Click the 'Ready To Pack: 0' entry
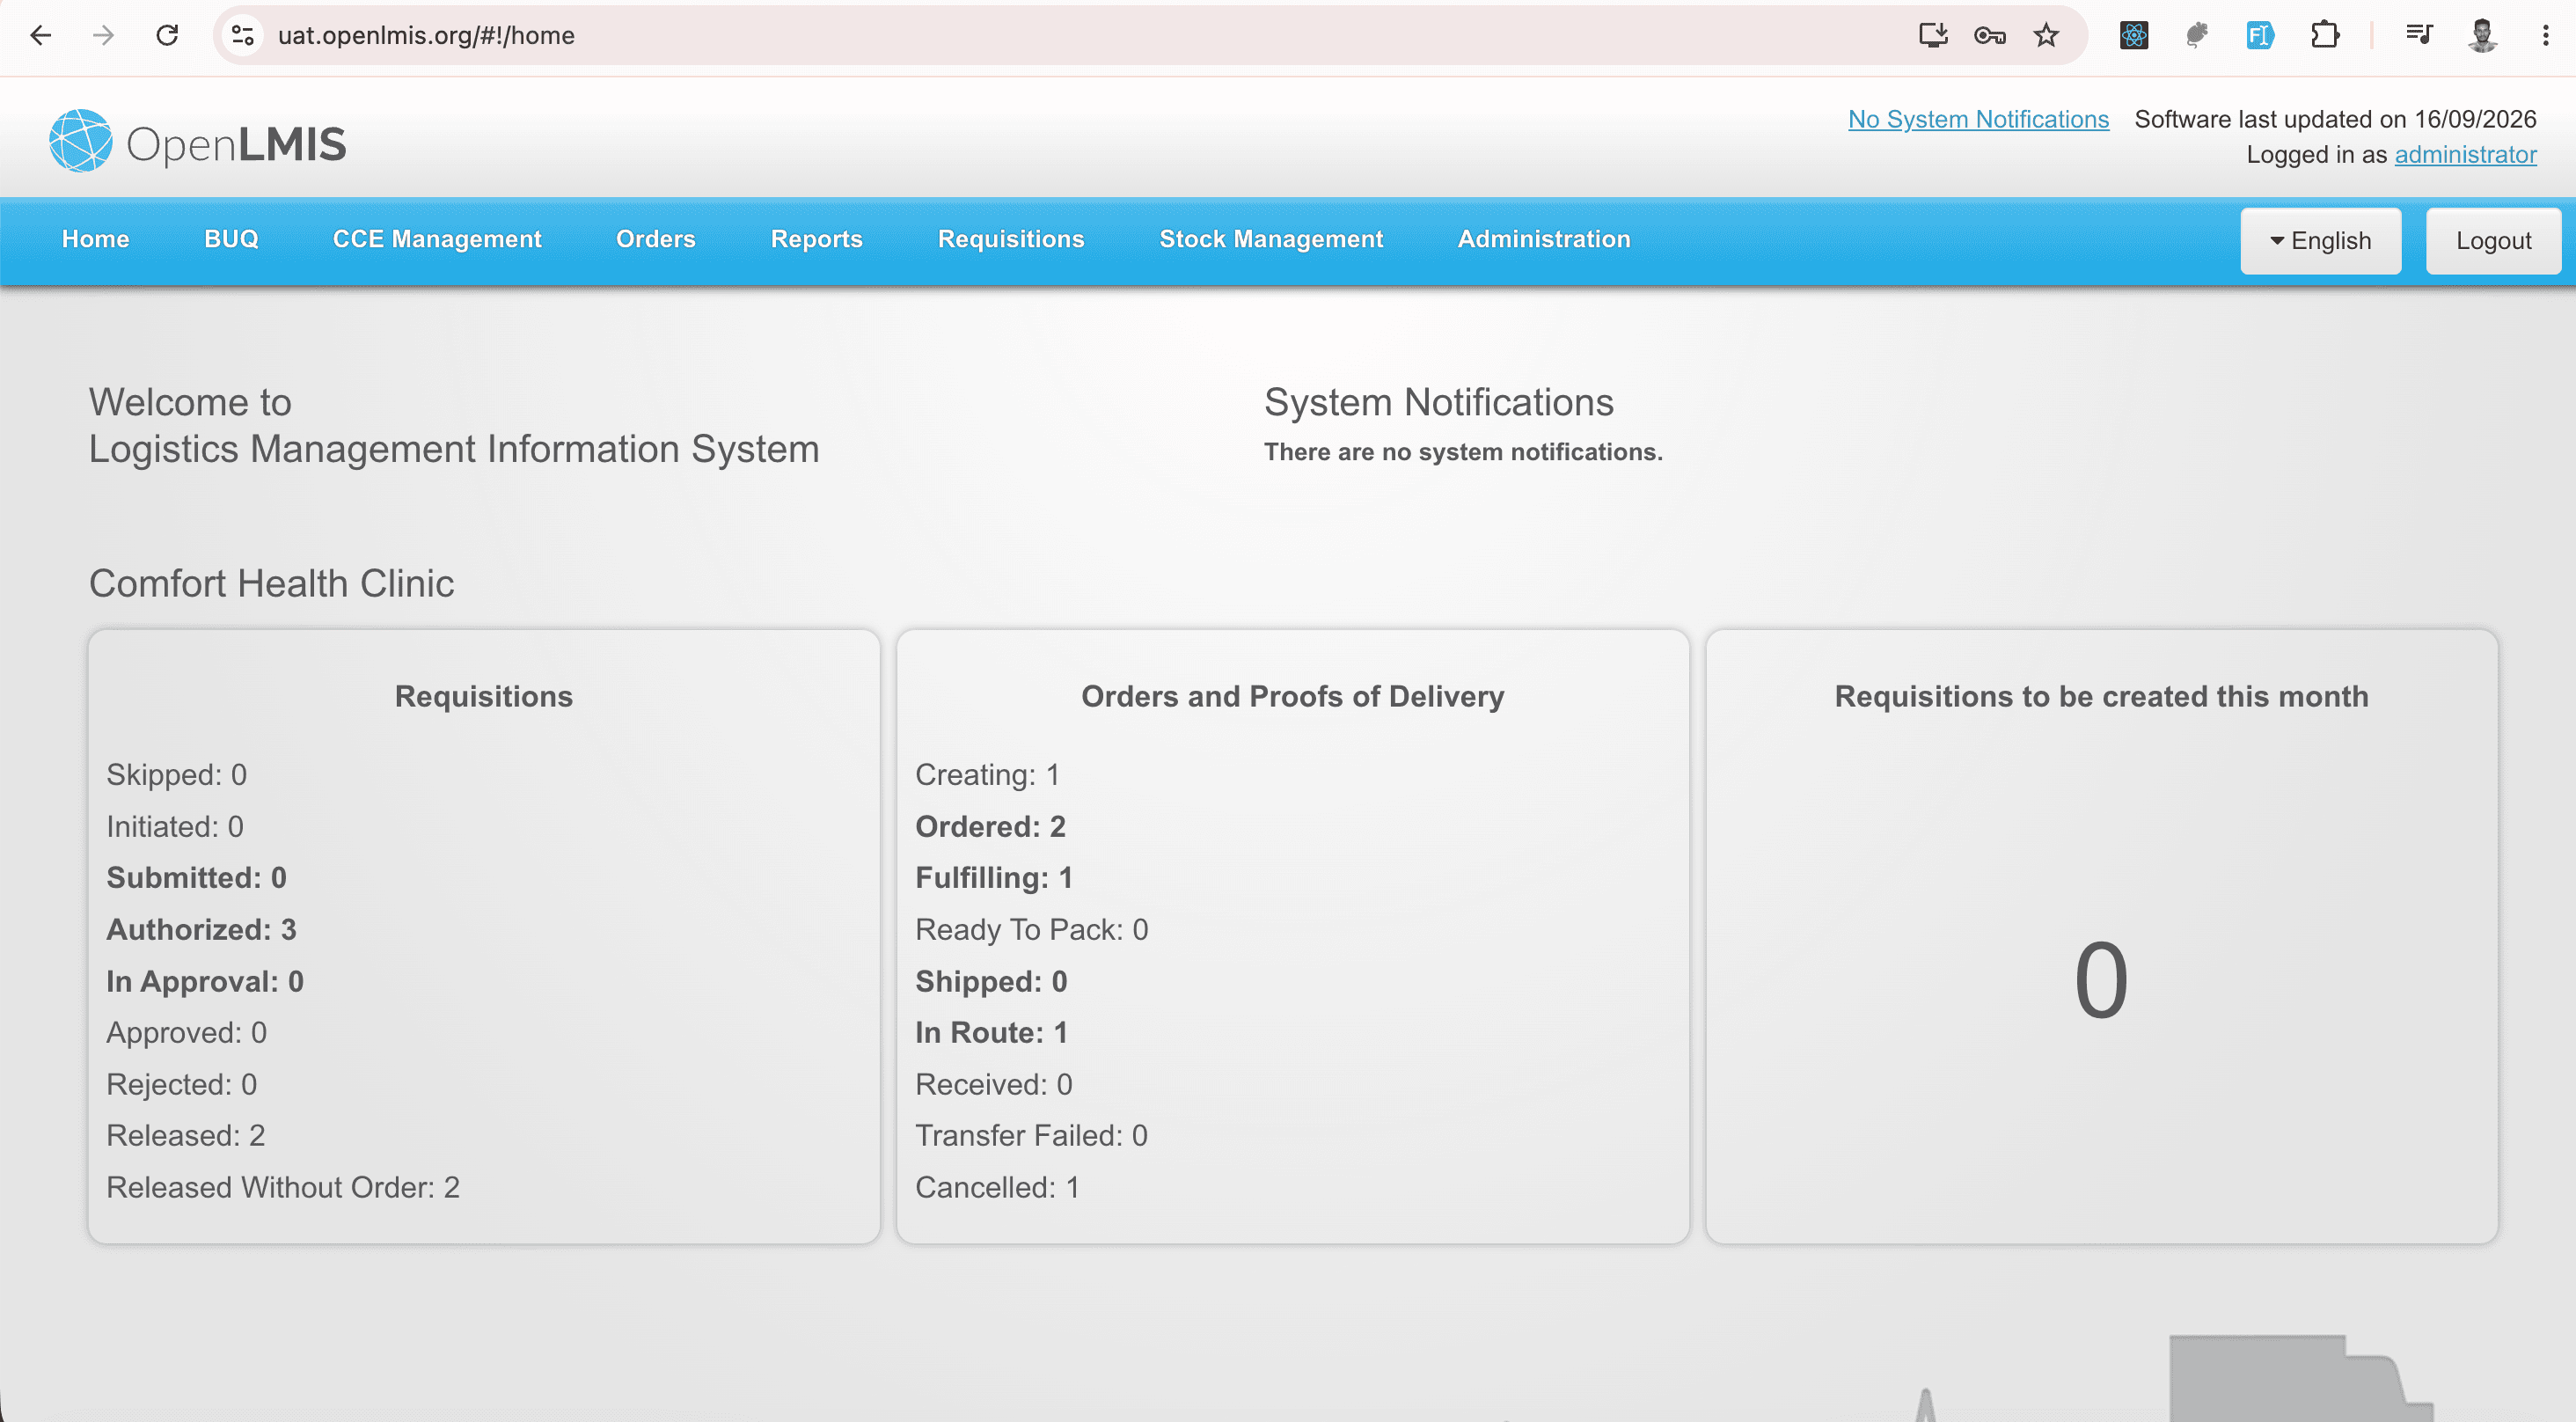Image resolution: width=2576 pixels, height=1422 pixels. tap(1031, 929)
